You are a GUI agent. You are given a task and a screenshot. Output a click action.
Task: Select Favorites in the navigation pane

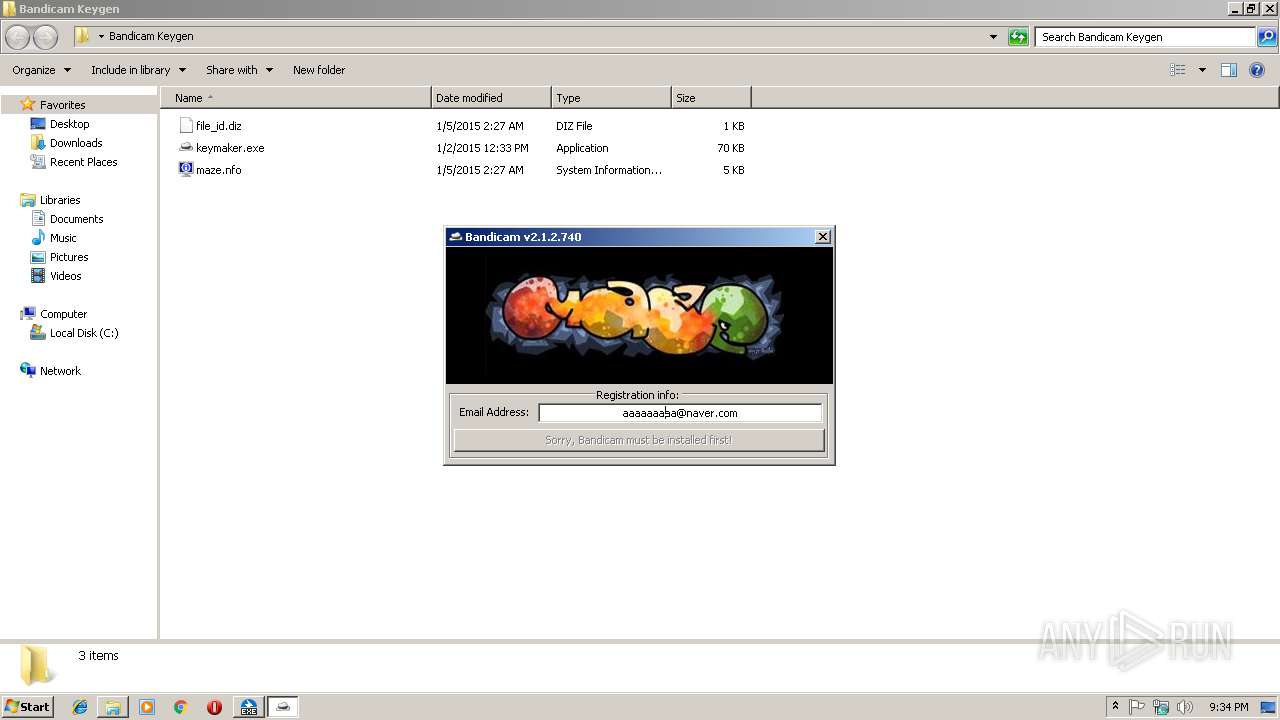click(x=62, y=105)
